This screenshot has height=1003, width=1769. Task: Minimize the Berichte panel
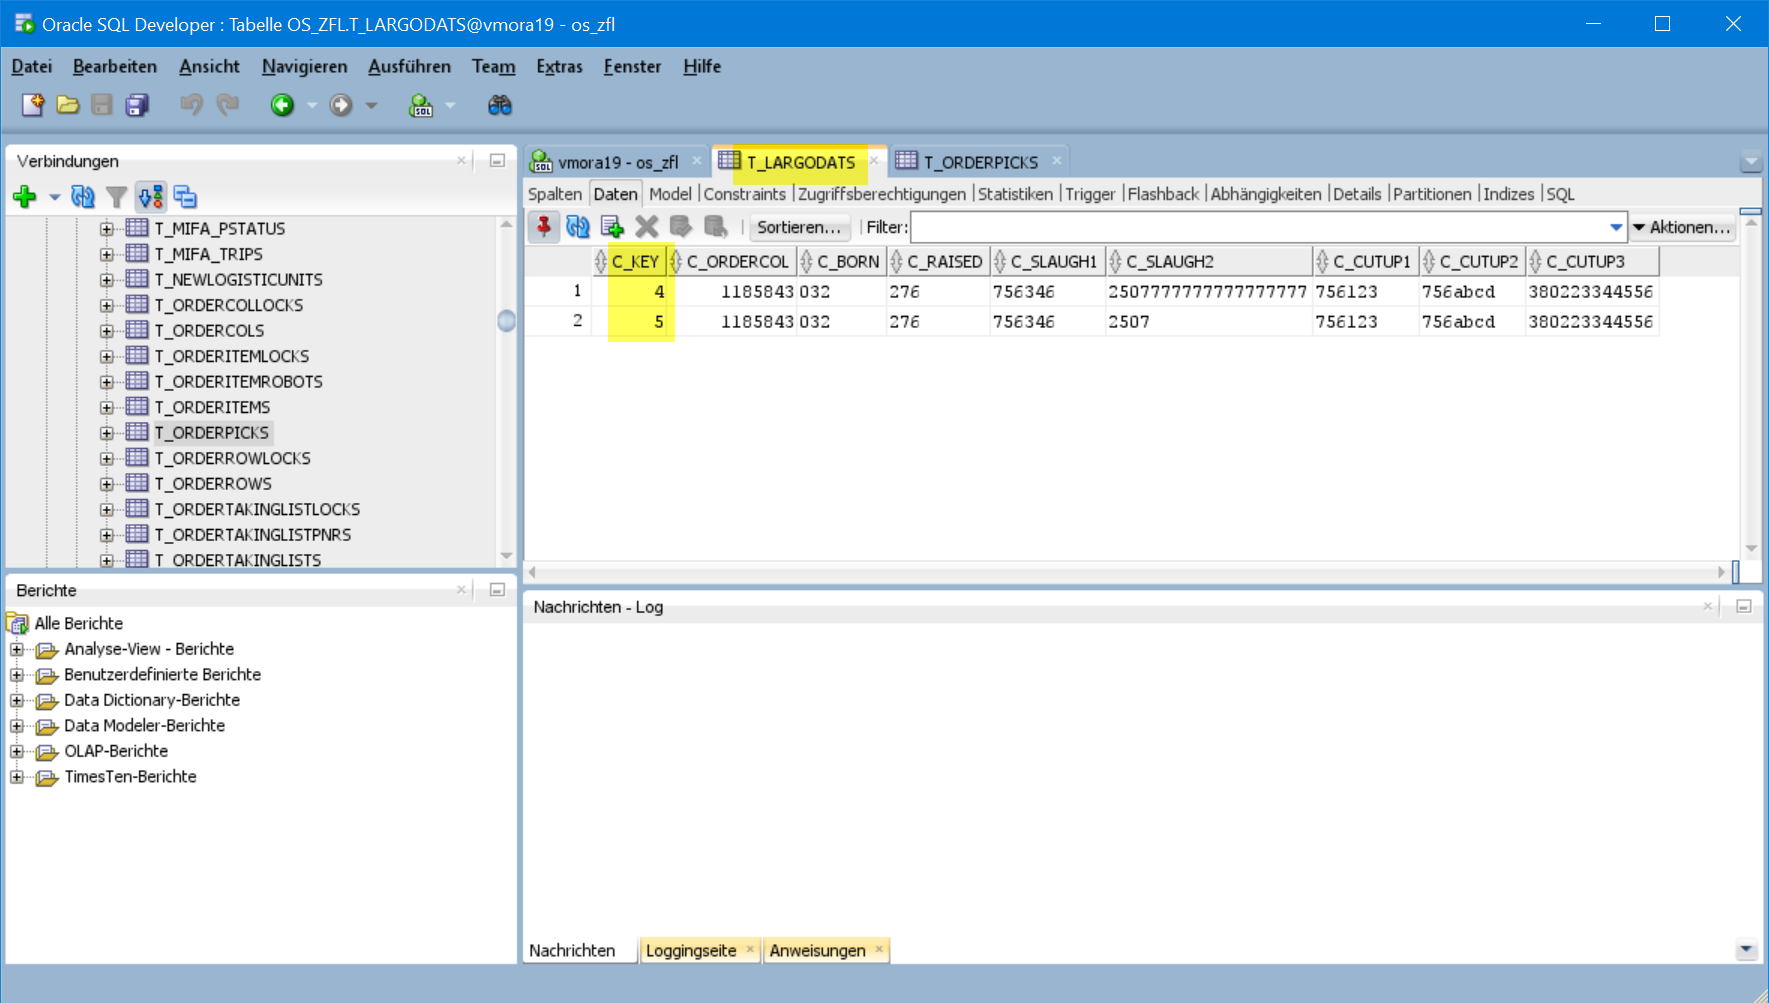497,590
